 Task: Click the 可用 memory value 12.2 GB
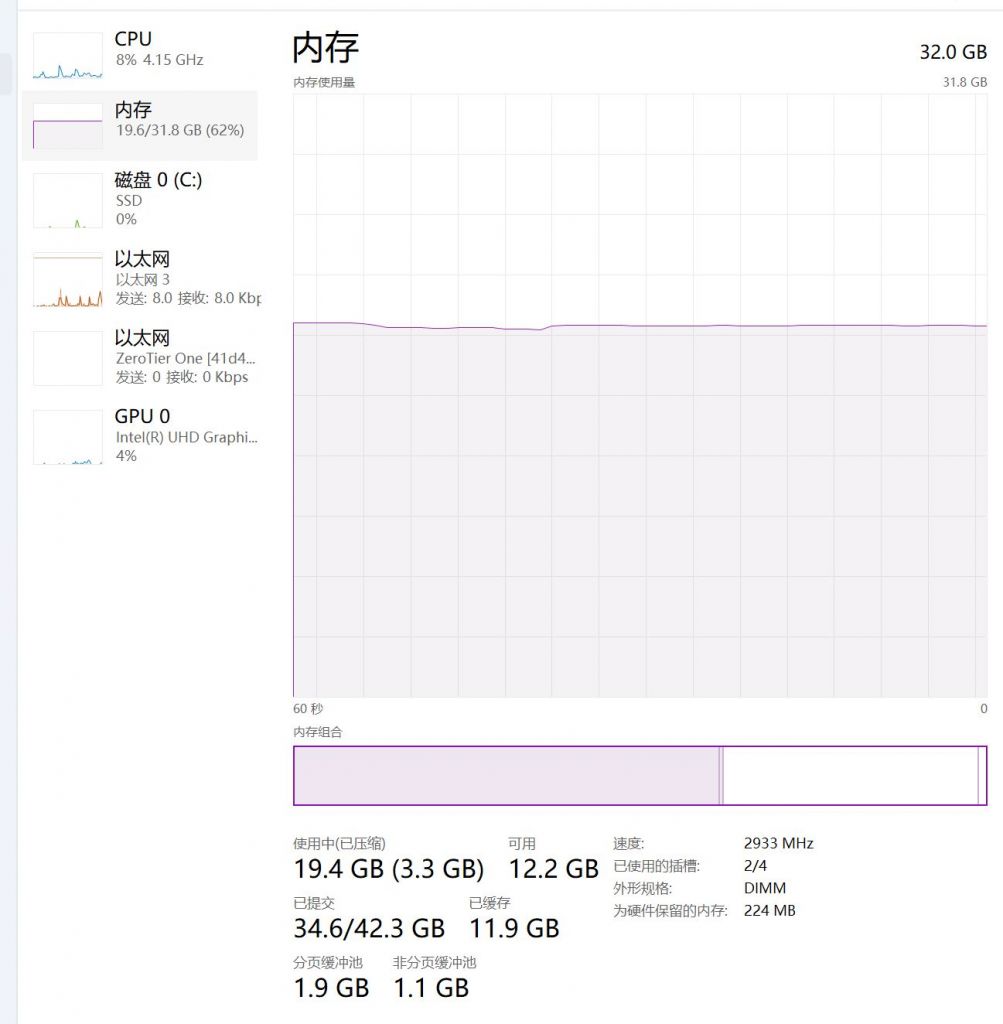click(553, 869)
